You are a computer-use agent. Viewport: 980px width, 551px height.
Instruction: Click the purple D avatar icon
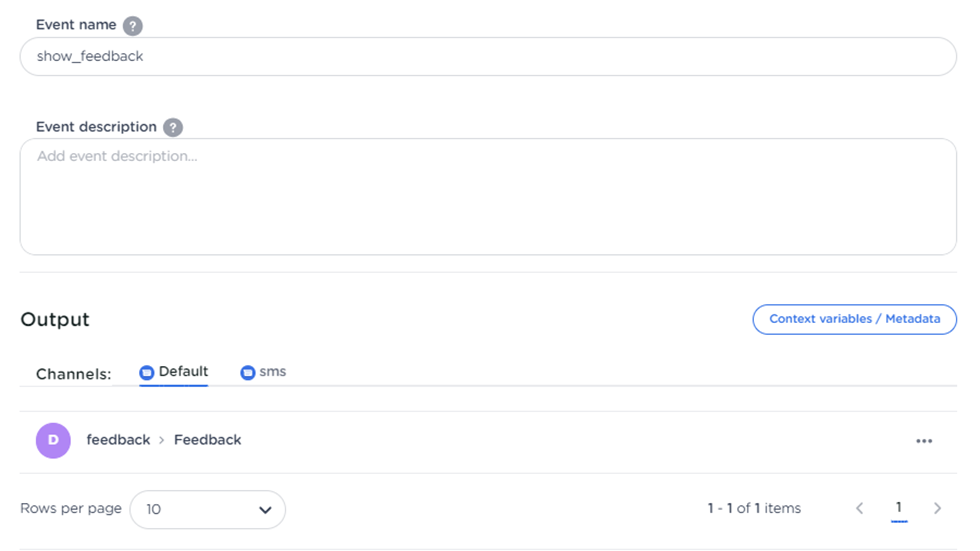click(53, 440)
